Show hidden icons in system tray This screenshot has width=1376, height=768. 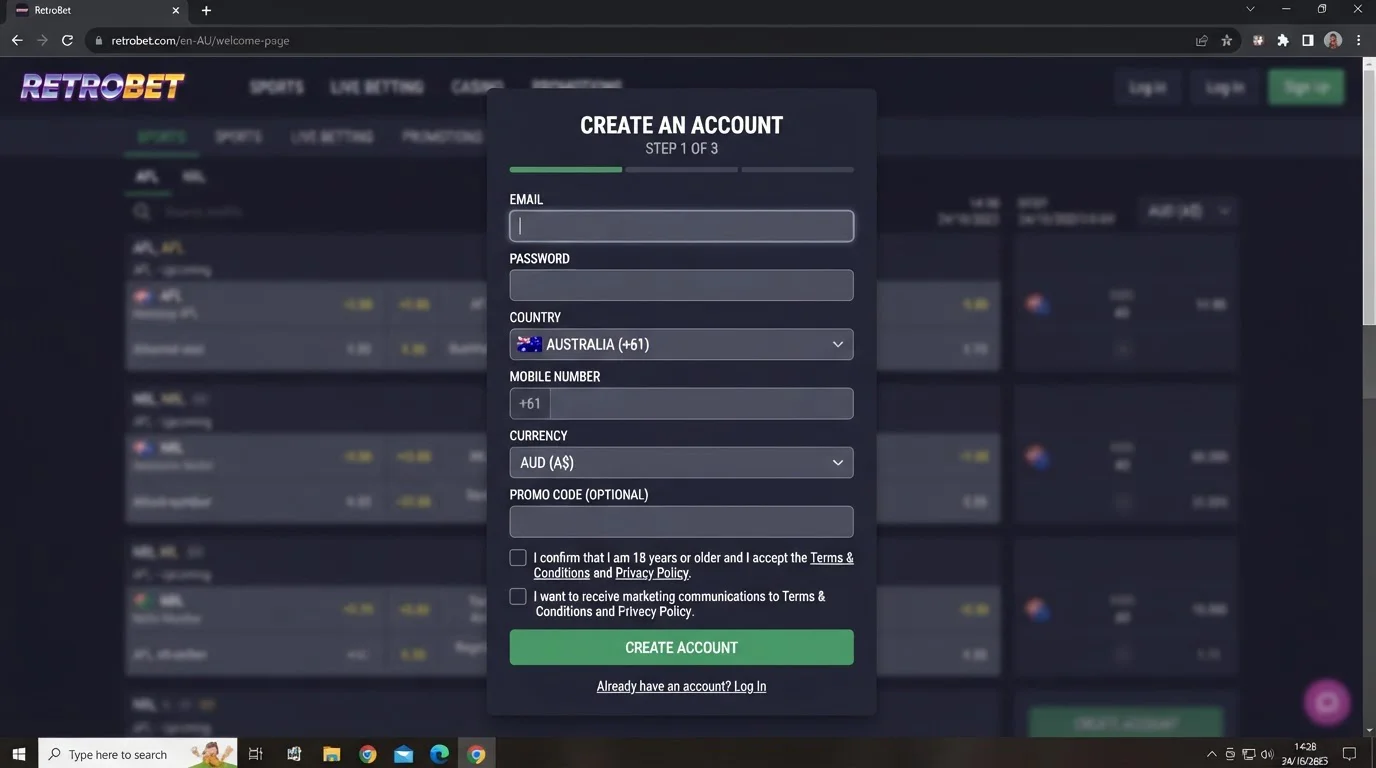[1212, 754]
